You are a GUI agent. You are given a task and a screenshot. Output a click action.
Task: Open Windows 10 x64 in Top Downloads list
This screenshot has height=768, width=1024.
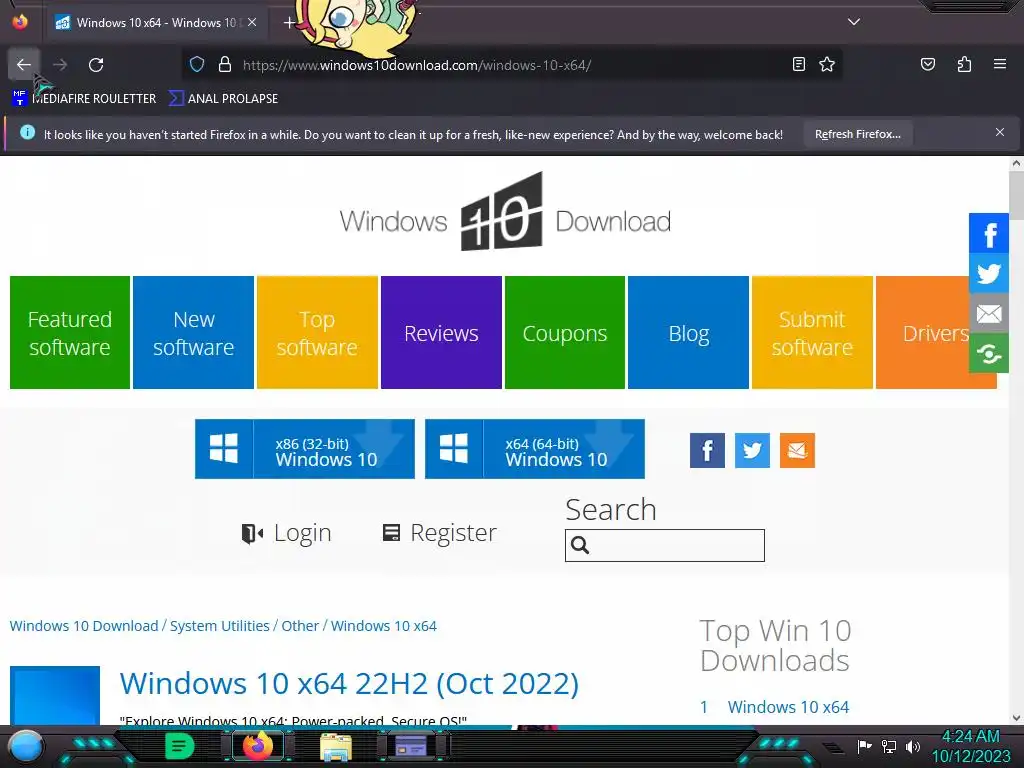pyautogui.click(x=788, y=707)
